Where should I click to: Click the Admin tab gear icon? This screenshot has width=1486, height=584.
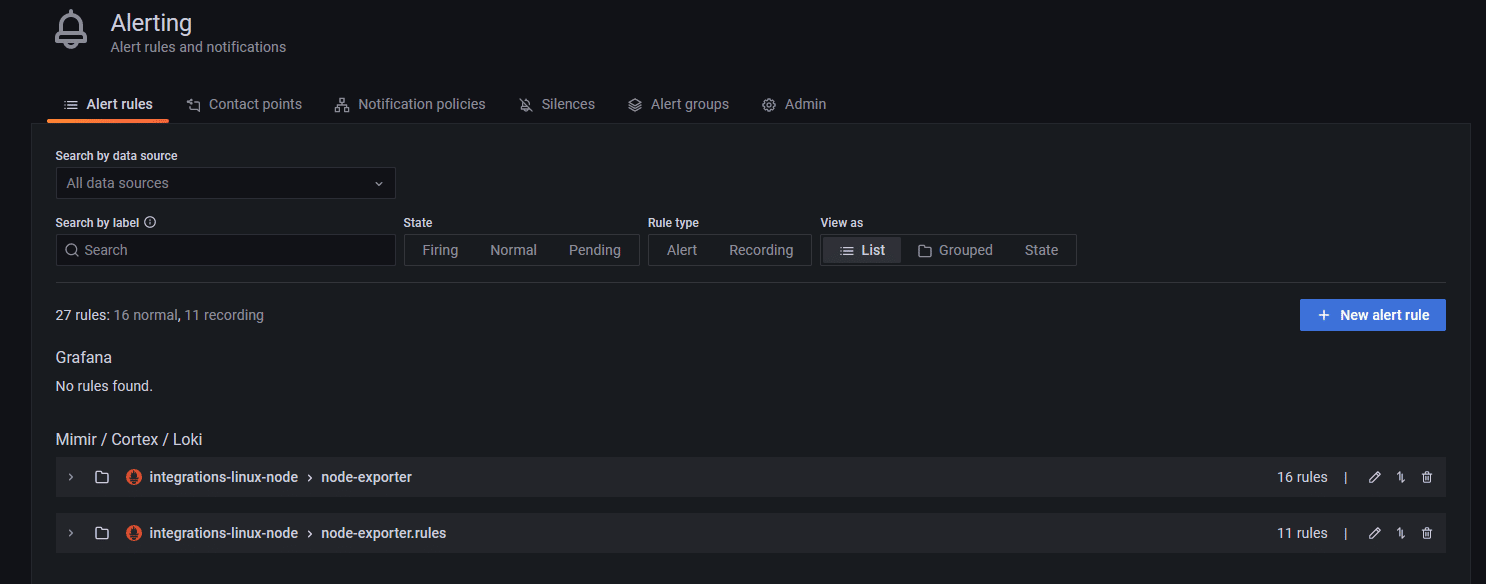click(769, 105)
